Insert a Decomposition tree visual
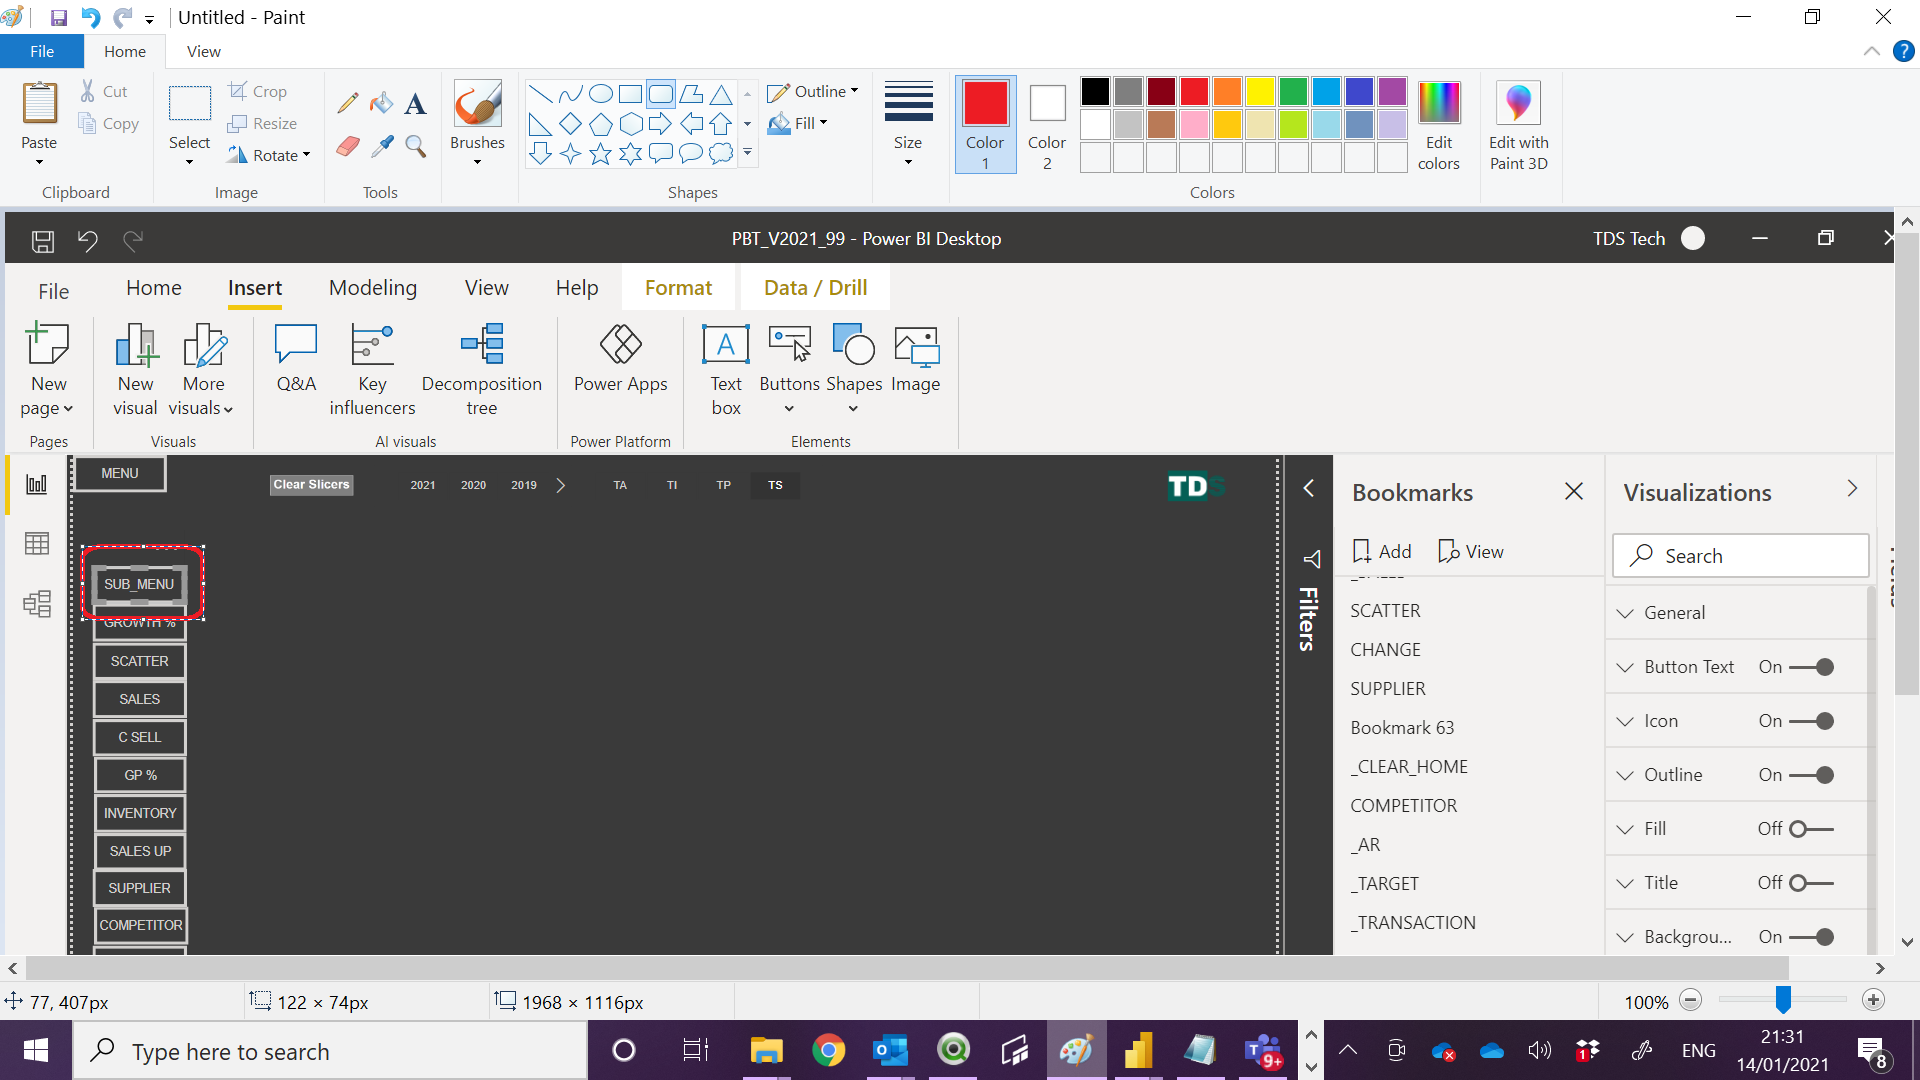 (482, 370)
